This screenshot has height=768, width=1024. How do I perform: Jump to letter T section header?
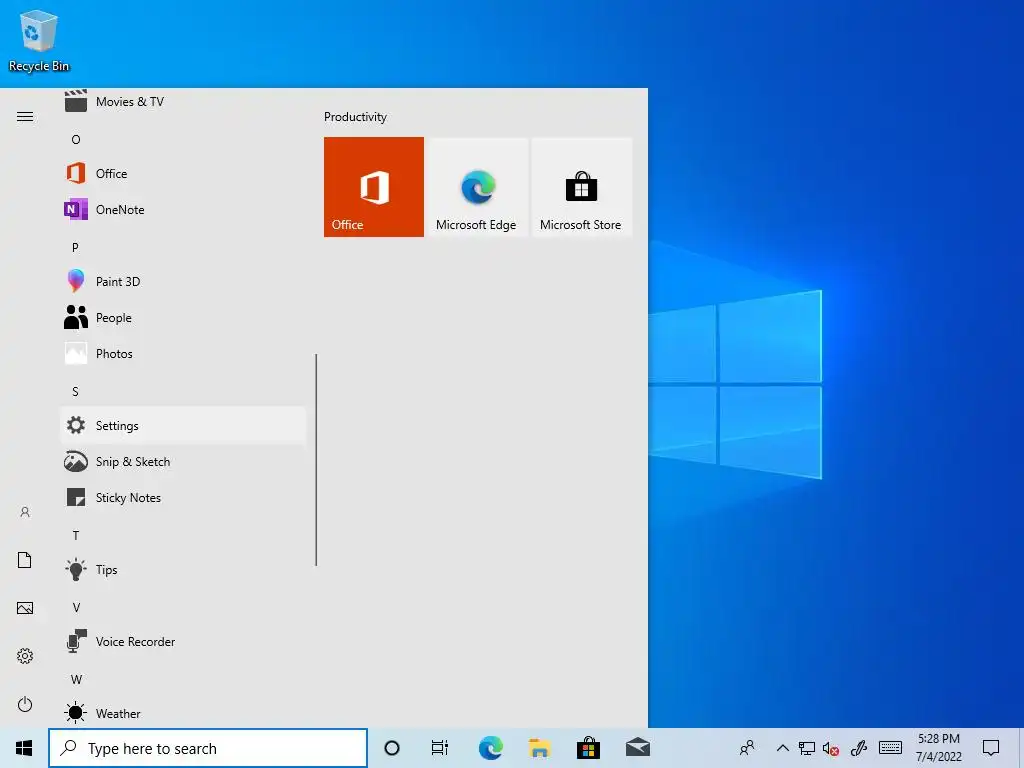(76, 536)
